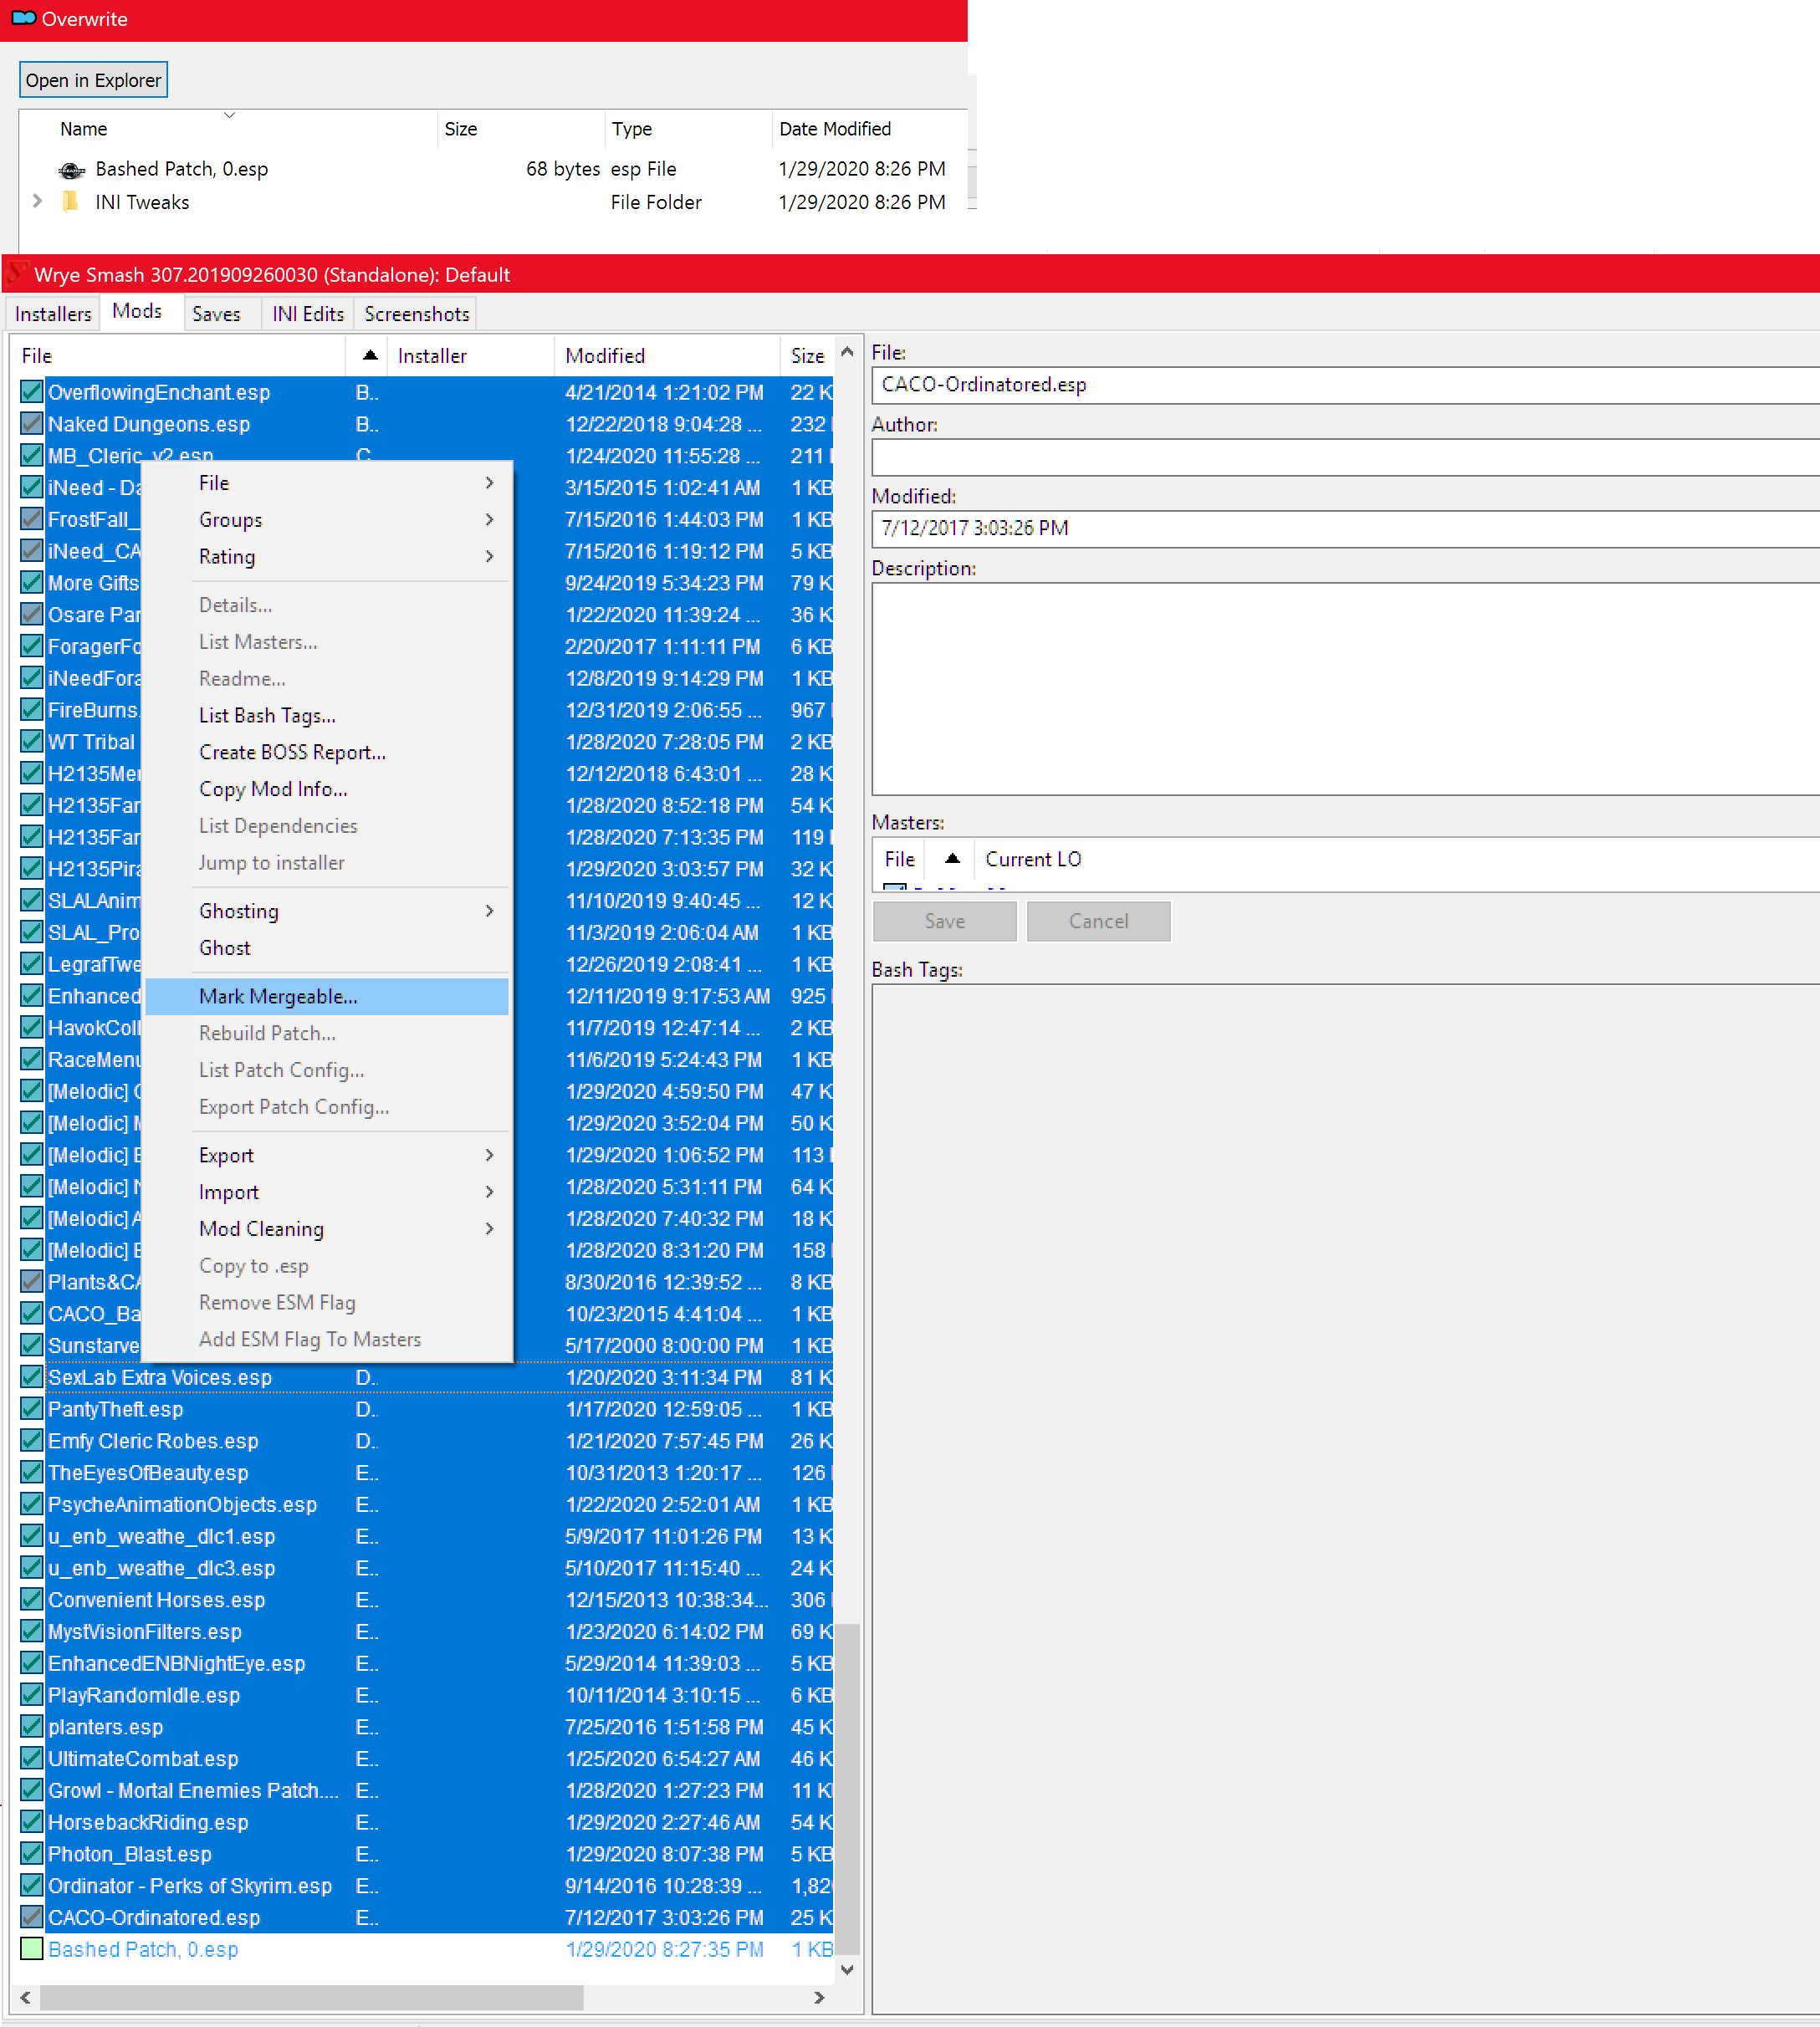1820x2027 pixels.
Task: Expand the Rating submenu
Action: [327, 557]
